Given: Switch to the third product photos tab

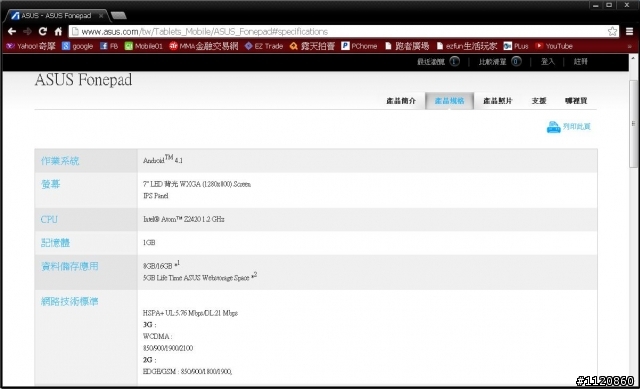Looking at the screenshot, I should click(x=498, y=101).
